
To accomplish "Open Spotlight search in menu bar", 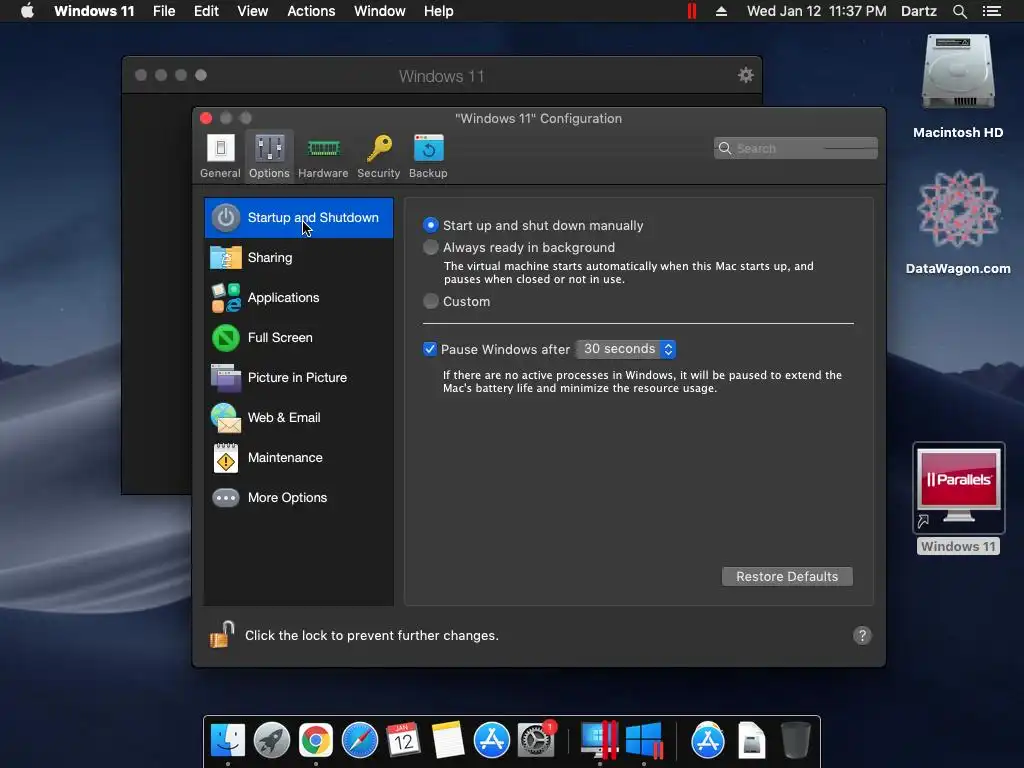I will [959, 11].
